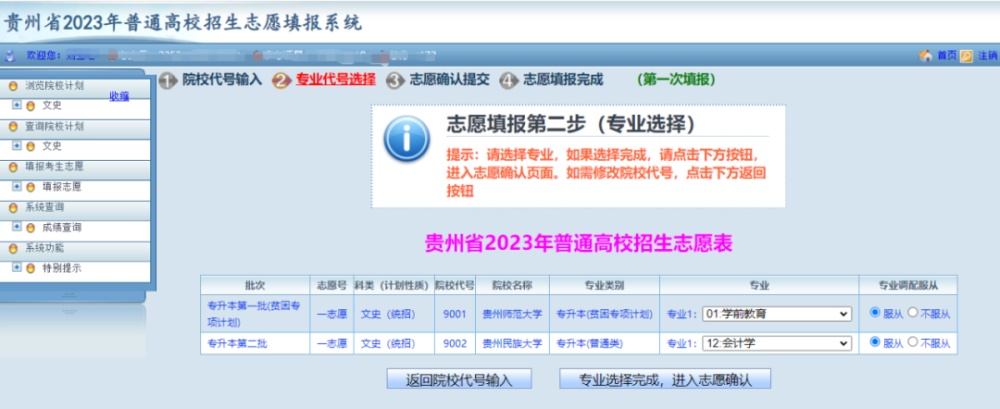Open the 填报志愿 tree item
1000x409 pixels.
coord(62,188)
